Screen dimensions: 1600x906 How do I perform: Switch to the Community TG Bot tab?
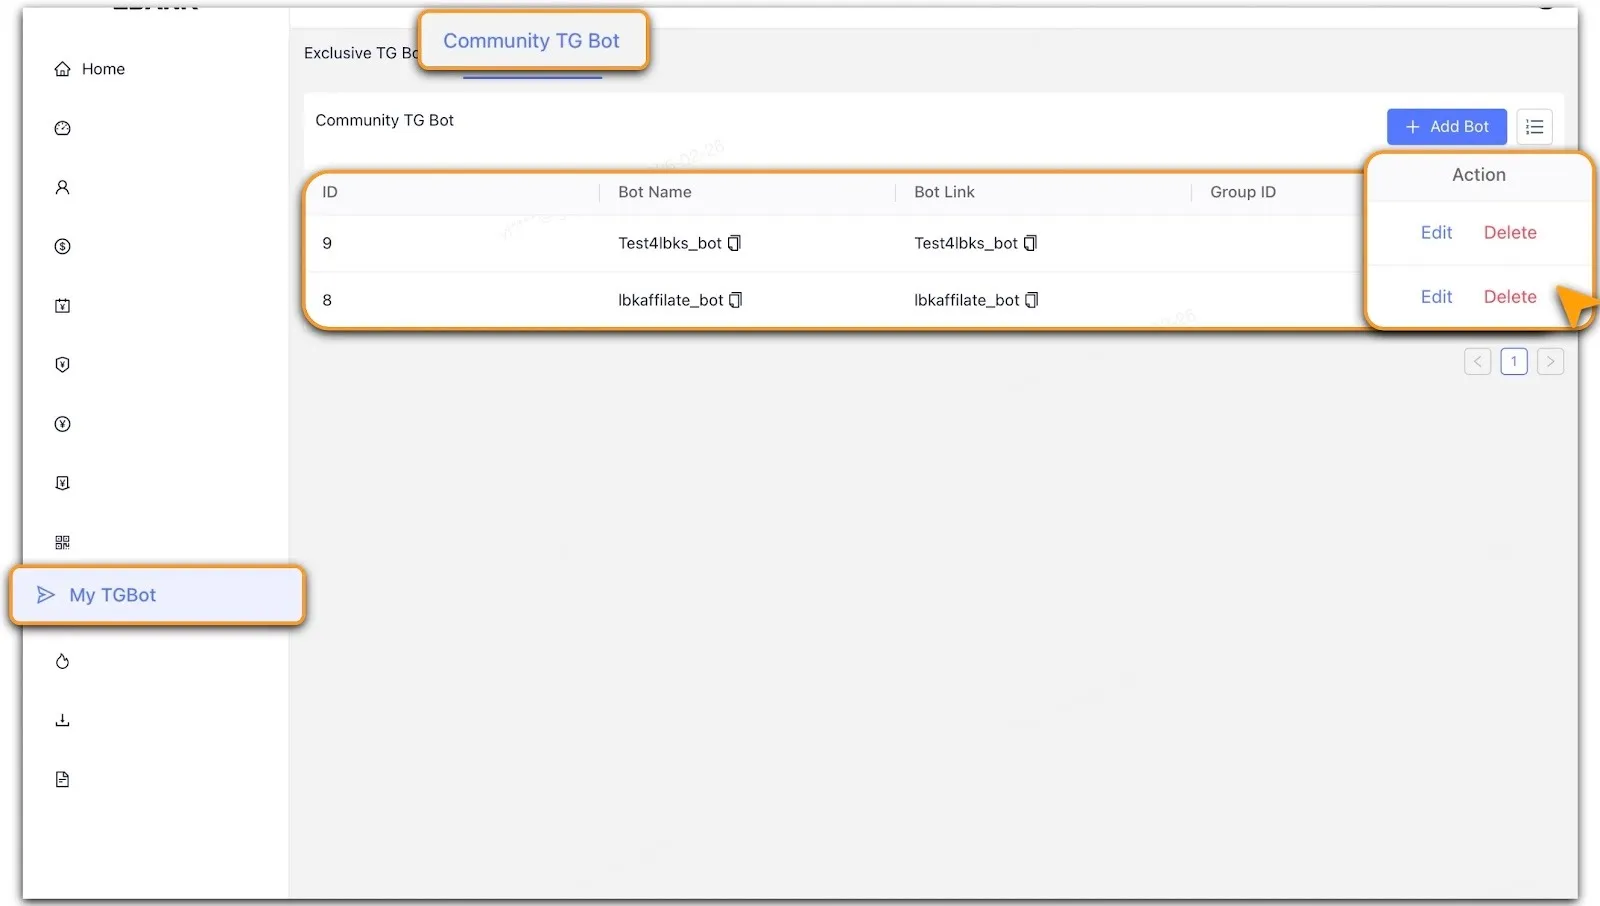click(x=531, y=41)
